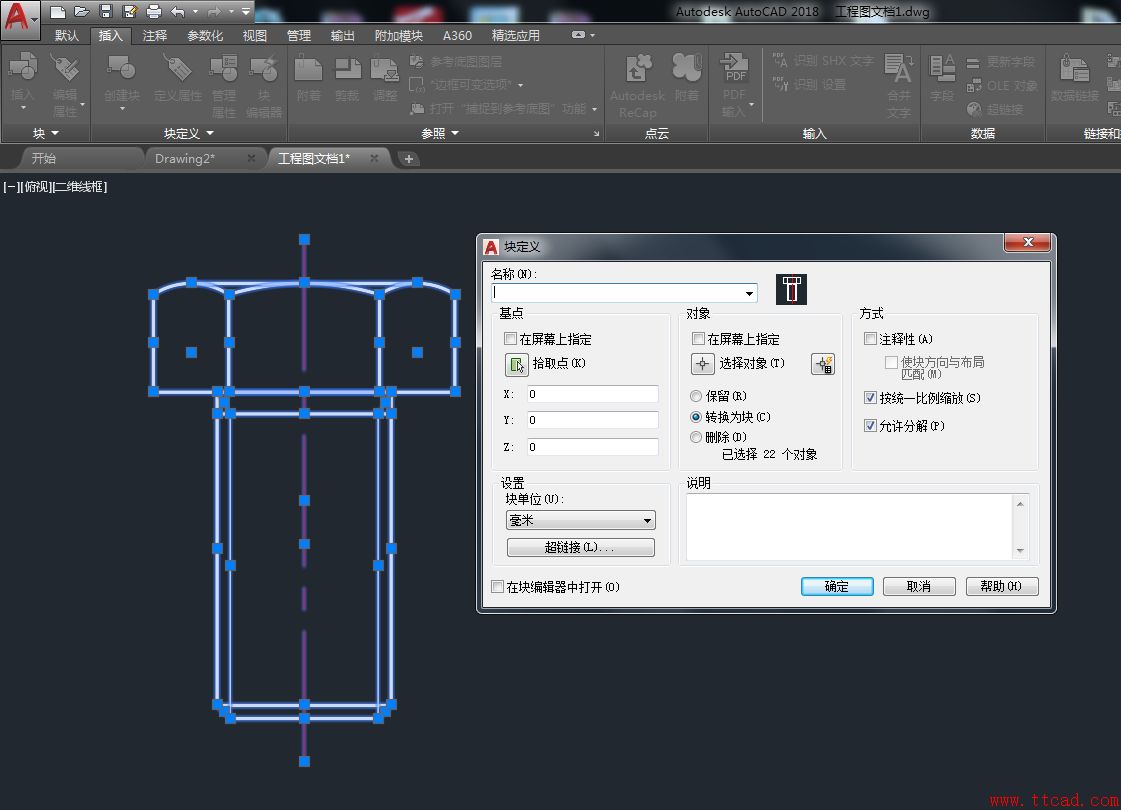Click the description box scroll down arrow
Viewport: 1121px width, 810px height.
(x=1020, y=551)
